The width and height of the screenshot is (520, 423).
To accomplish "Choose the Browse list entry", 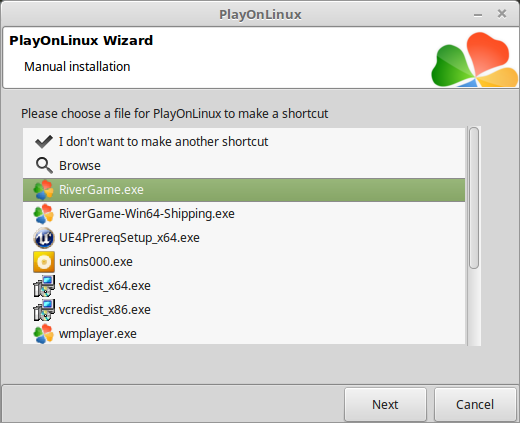I will pos(244,166).
